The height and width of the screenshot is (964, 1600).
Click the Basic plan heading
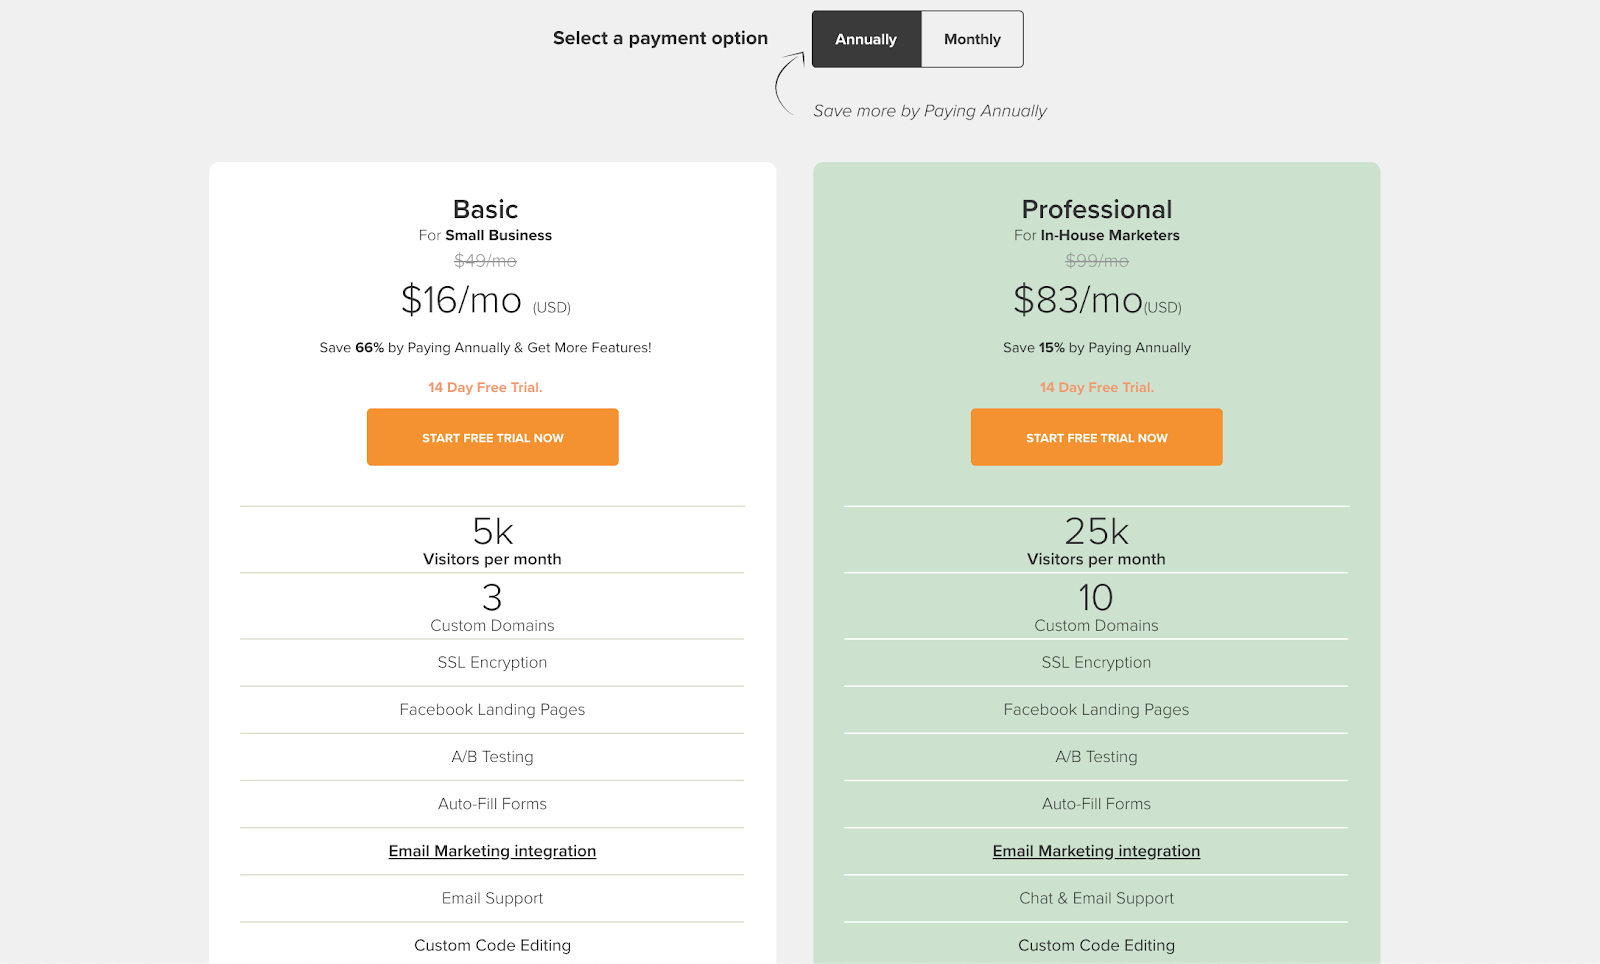pos(485,209)
